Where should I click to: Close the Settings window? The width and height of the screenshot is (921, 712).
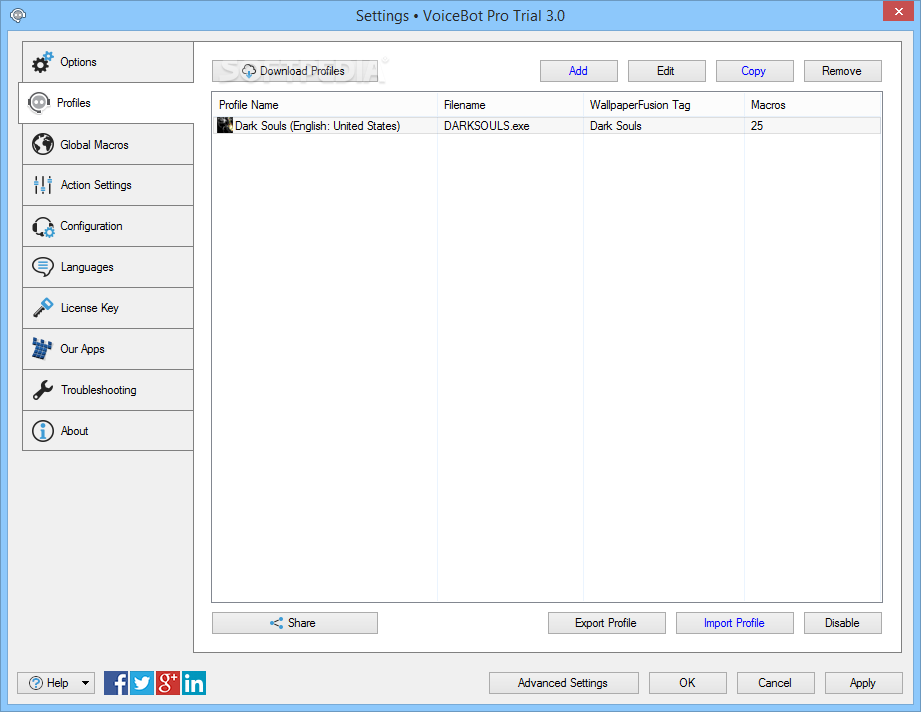[898, 11]
